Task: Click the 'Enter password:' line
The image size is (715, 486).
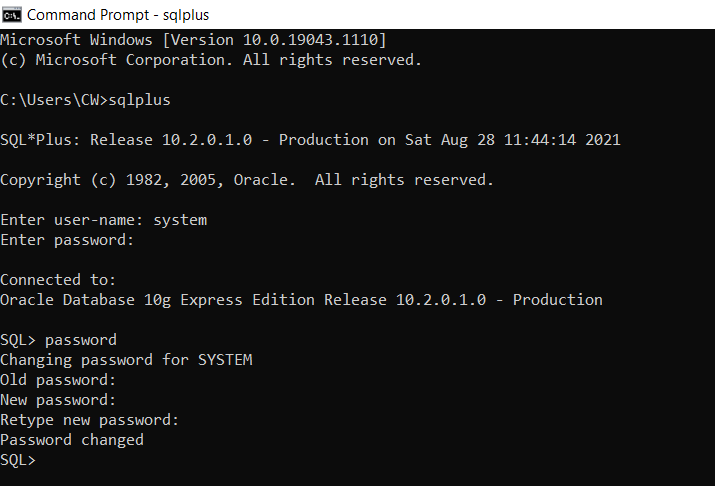Action: [67, 240]
